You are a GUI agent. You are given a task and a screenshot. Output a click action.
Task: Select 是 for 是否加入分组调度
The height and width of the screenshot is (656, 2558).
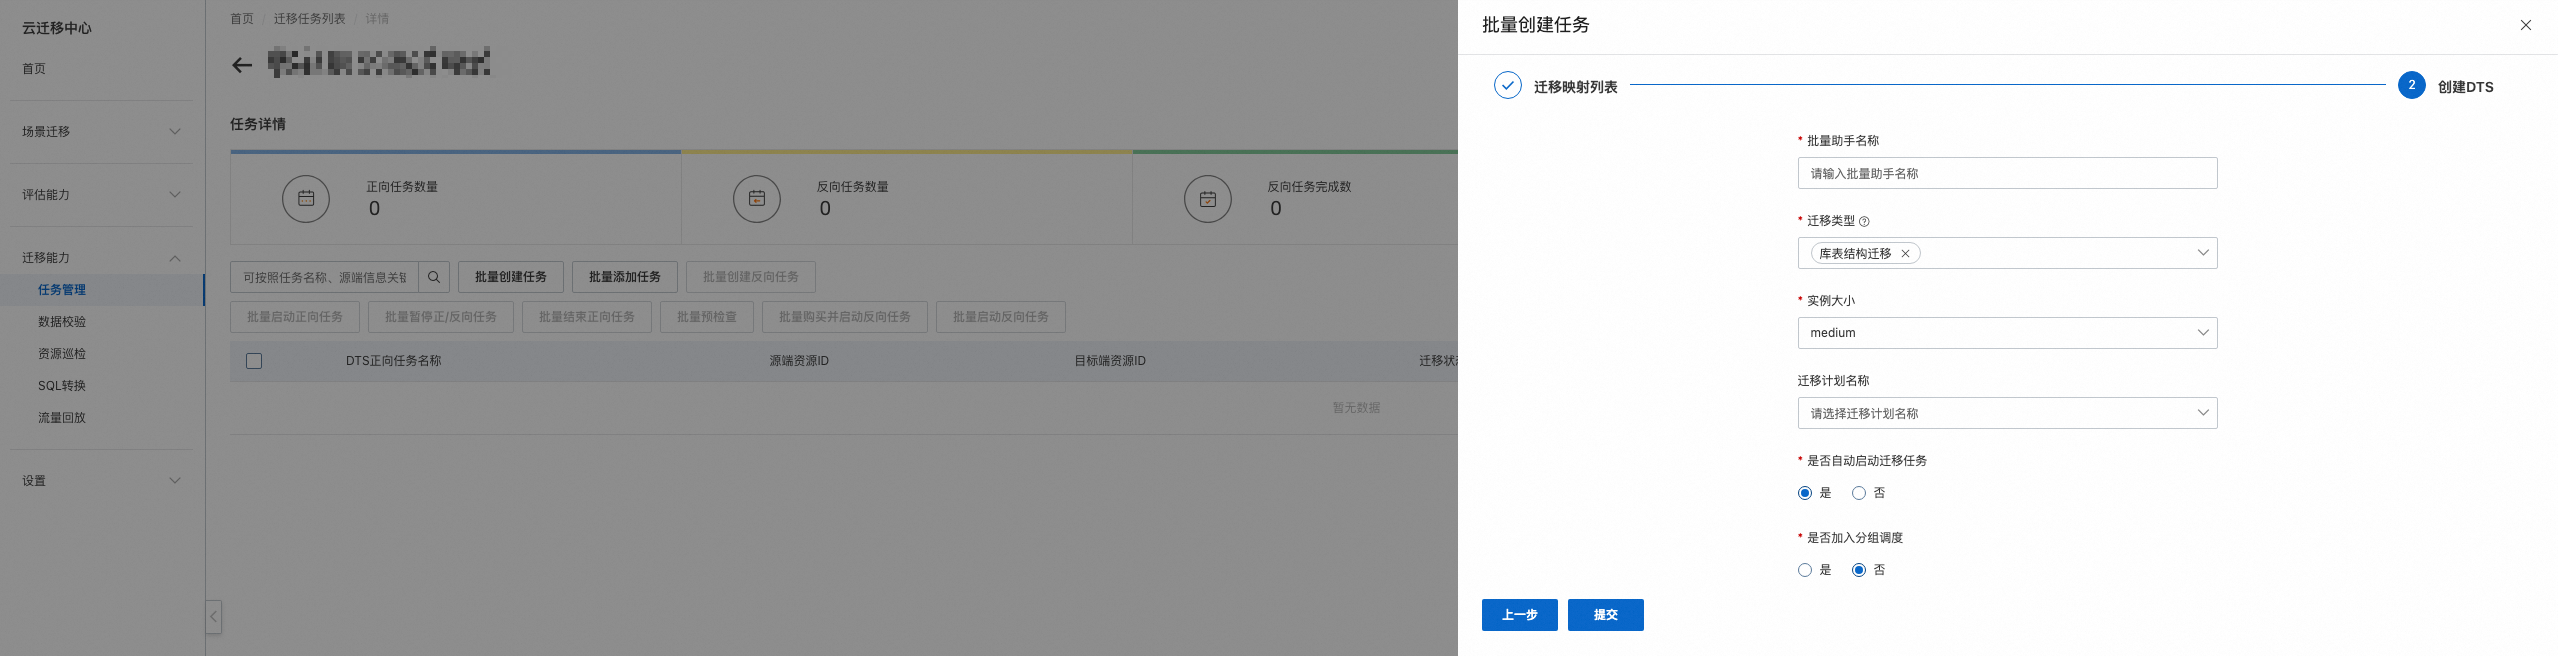click(x=1805, y=570)
